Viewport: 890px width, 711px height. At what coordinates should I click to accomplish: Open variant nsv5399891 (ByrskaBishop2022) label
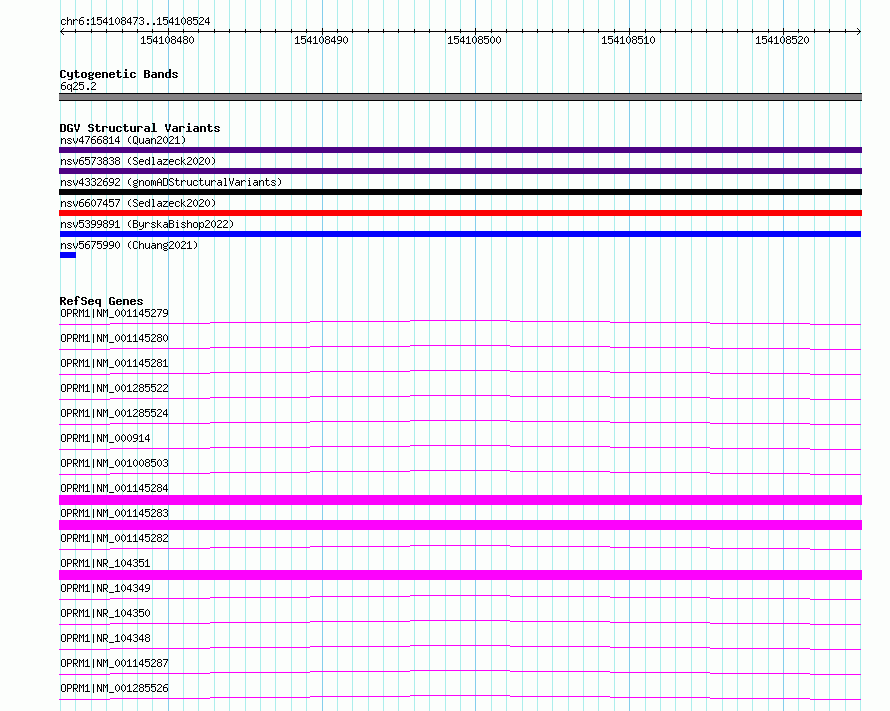coord(147,224)
